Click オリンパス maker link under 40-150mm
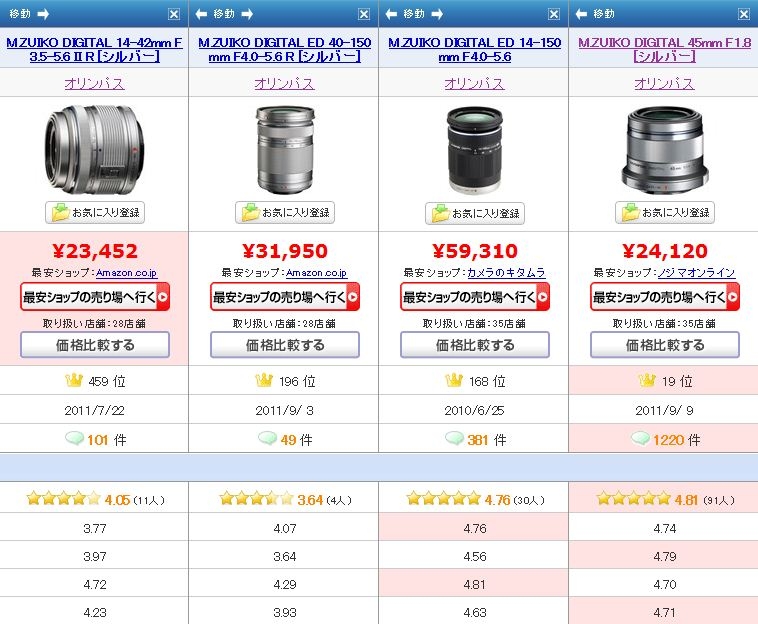Viewport: 758px width, 624px height. point(284,83)
